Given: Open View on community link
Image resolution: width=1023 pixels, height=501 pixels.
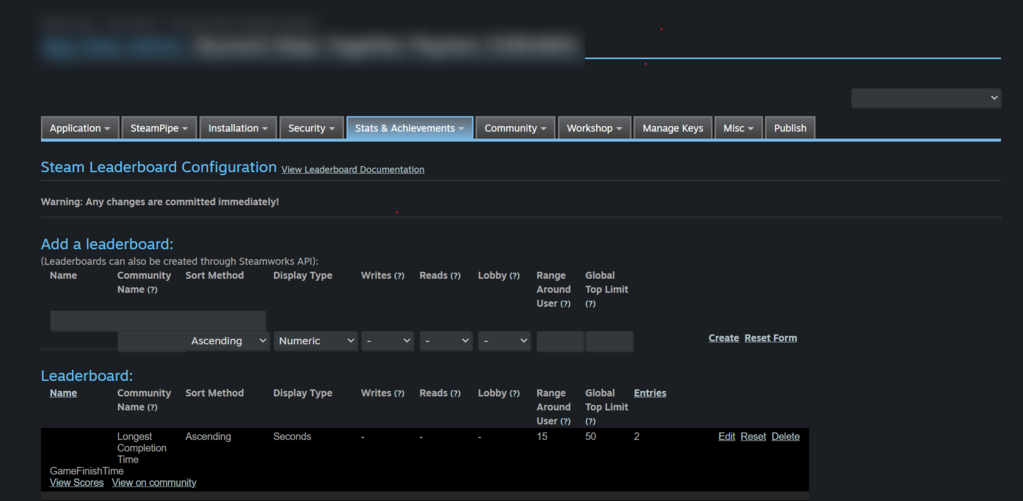Looking at the screenshot, I should [154, 483].
